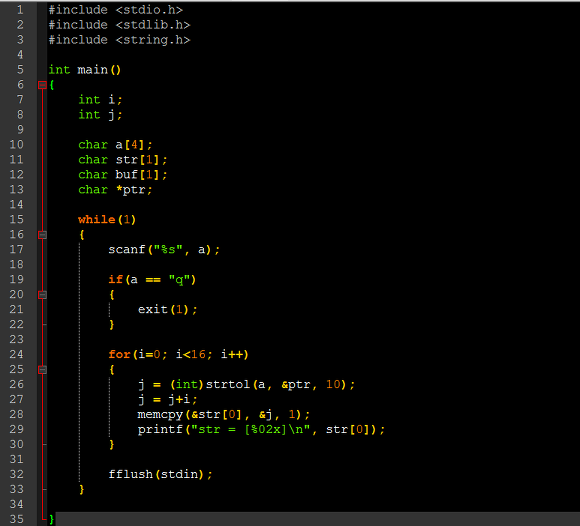
Task: Click on 'j = j+i;' statement
Action: pos(168,399)
